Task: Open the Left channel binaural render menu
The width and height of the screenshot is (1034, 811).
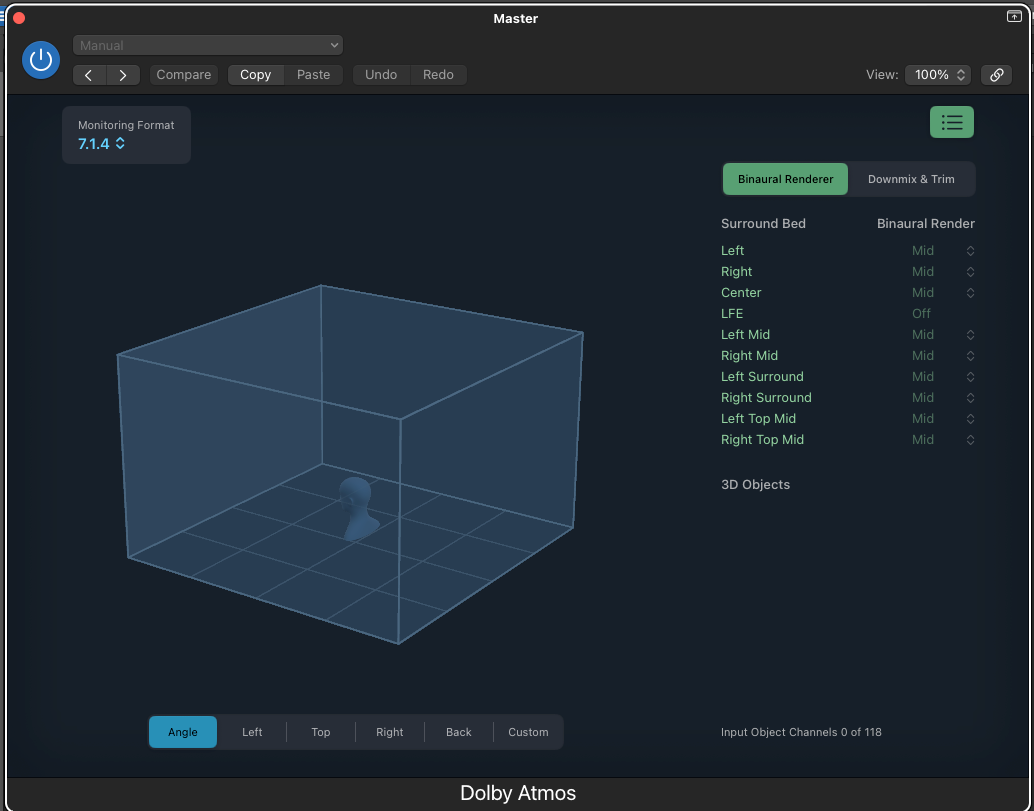Action: tap(943, 251)
